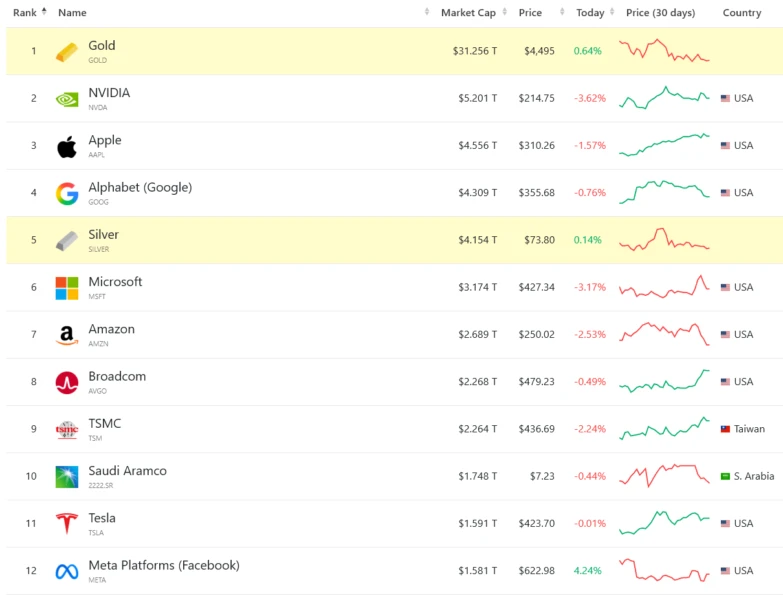The image size is (783, 600).
Task: Click Amazon's 30-day price chart
Action: click(x=664, y=334)
